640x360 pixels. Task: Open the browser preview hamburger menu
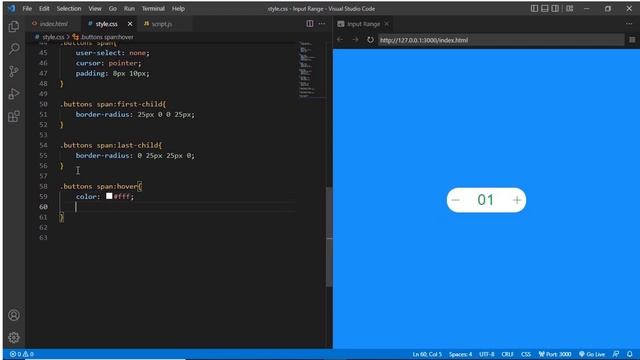[x=632, y=40]
